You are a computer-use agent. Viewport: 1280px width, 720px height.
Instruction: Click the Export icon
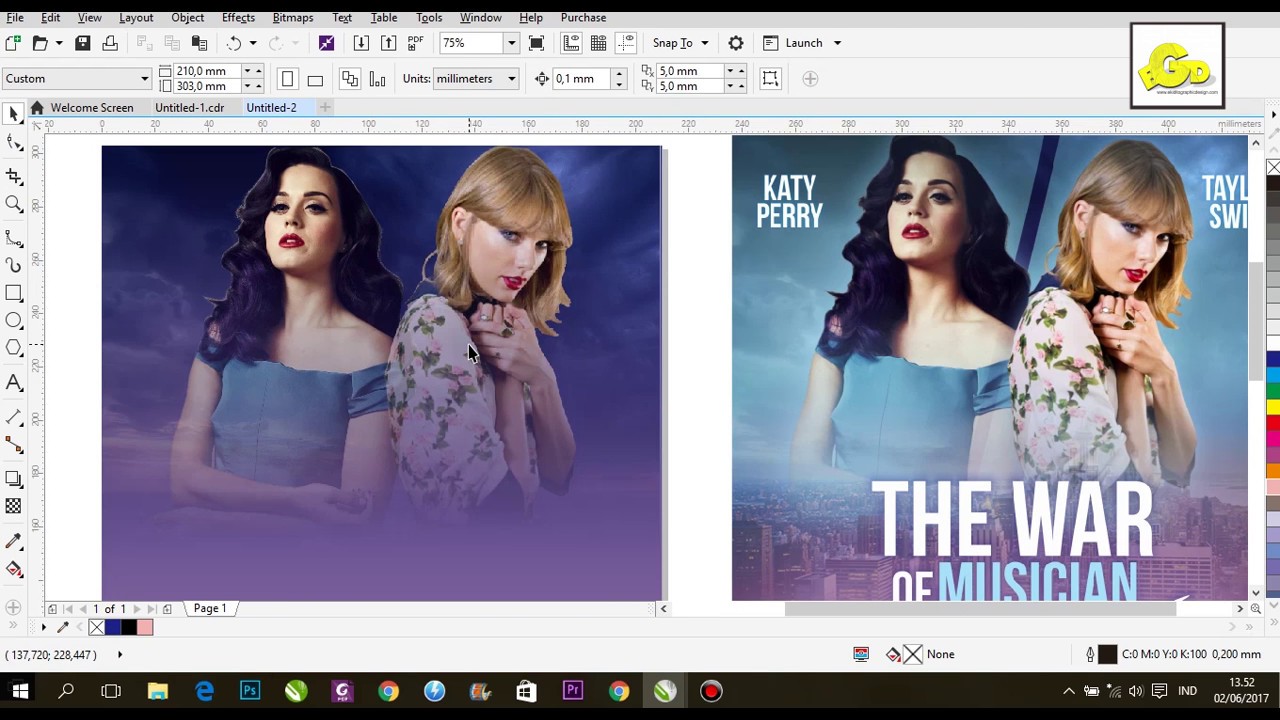click(388, 43)
